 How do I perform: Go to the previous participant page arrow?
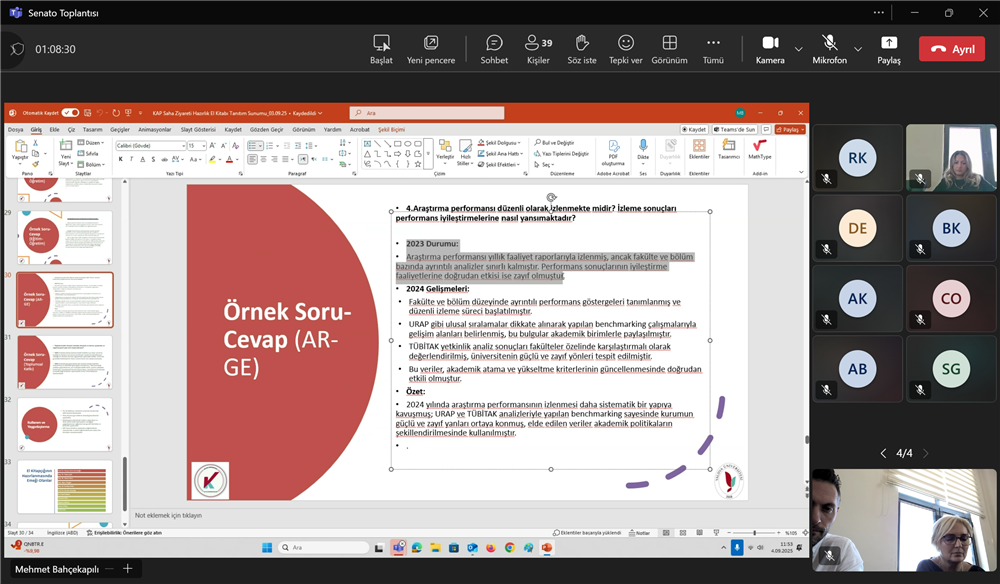click(883, 453)
